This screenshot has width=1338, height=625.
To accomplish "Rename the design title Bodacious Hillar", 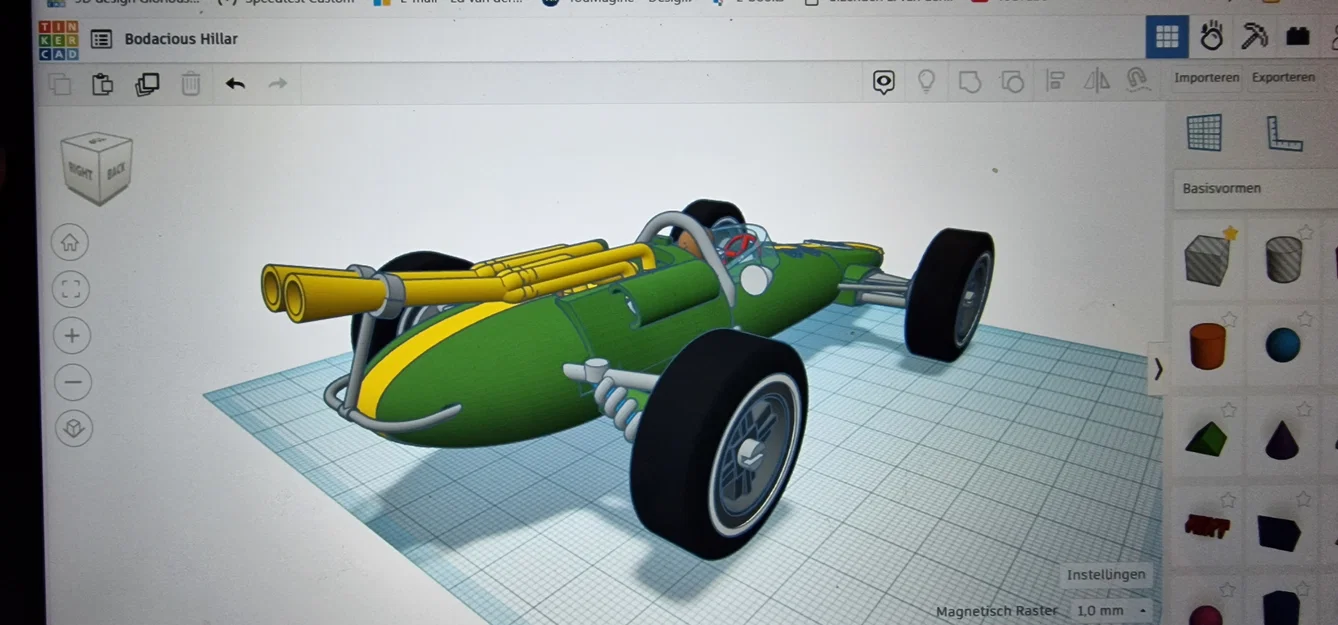I will click(x=181, y=39).
